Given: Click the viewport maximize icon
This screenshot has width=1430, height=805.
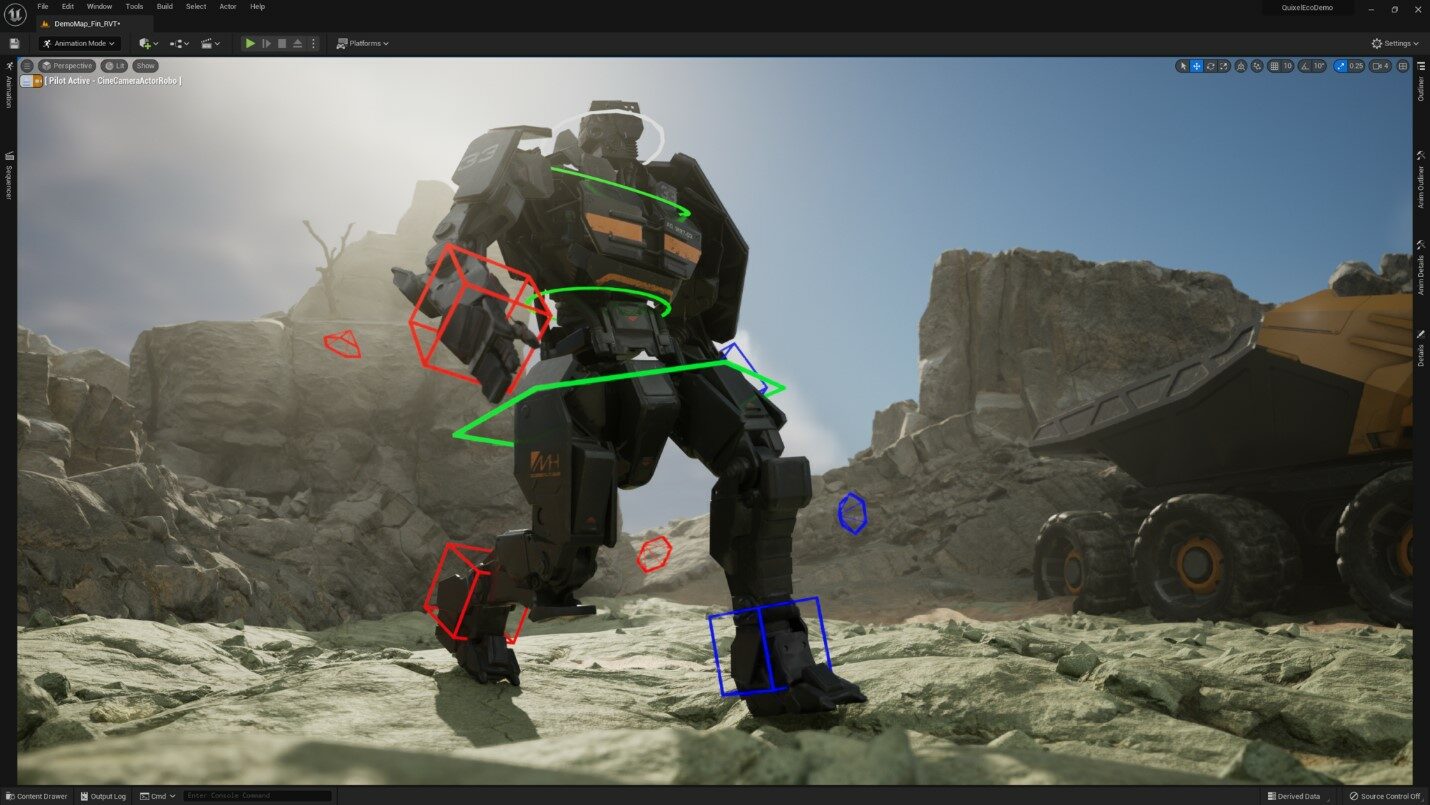Looking at the screenshot, I should 1403,66.
